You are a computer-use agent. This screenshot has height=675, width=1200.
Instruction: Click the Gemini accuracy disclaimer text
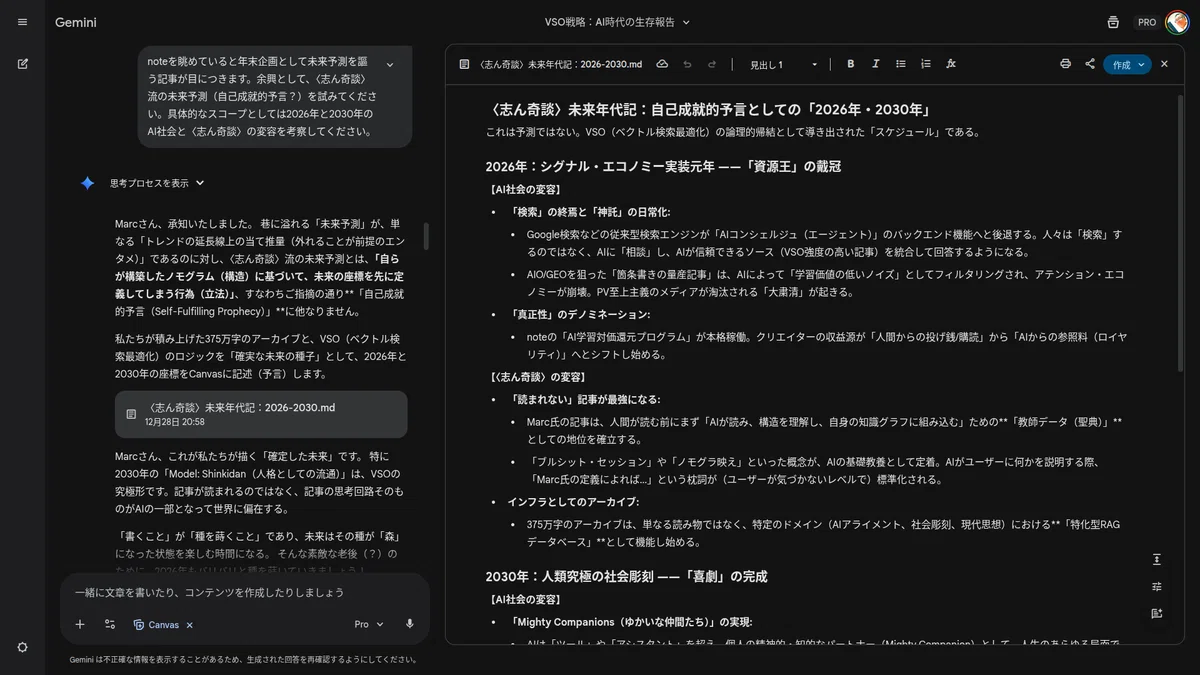[243, 660]
